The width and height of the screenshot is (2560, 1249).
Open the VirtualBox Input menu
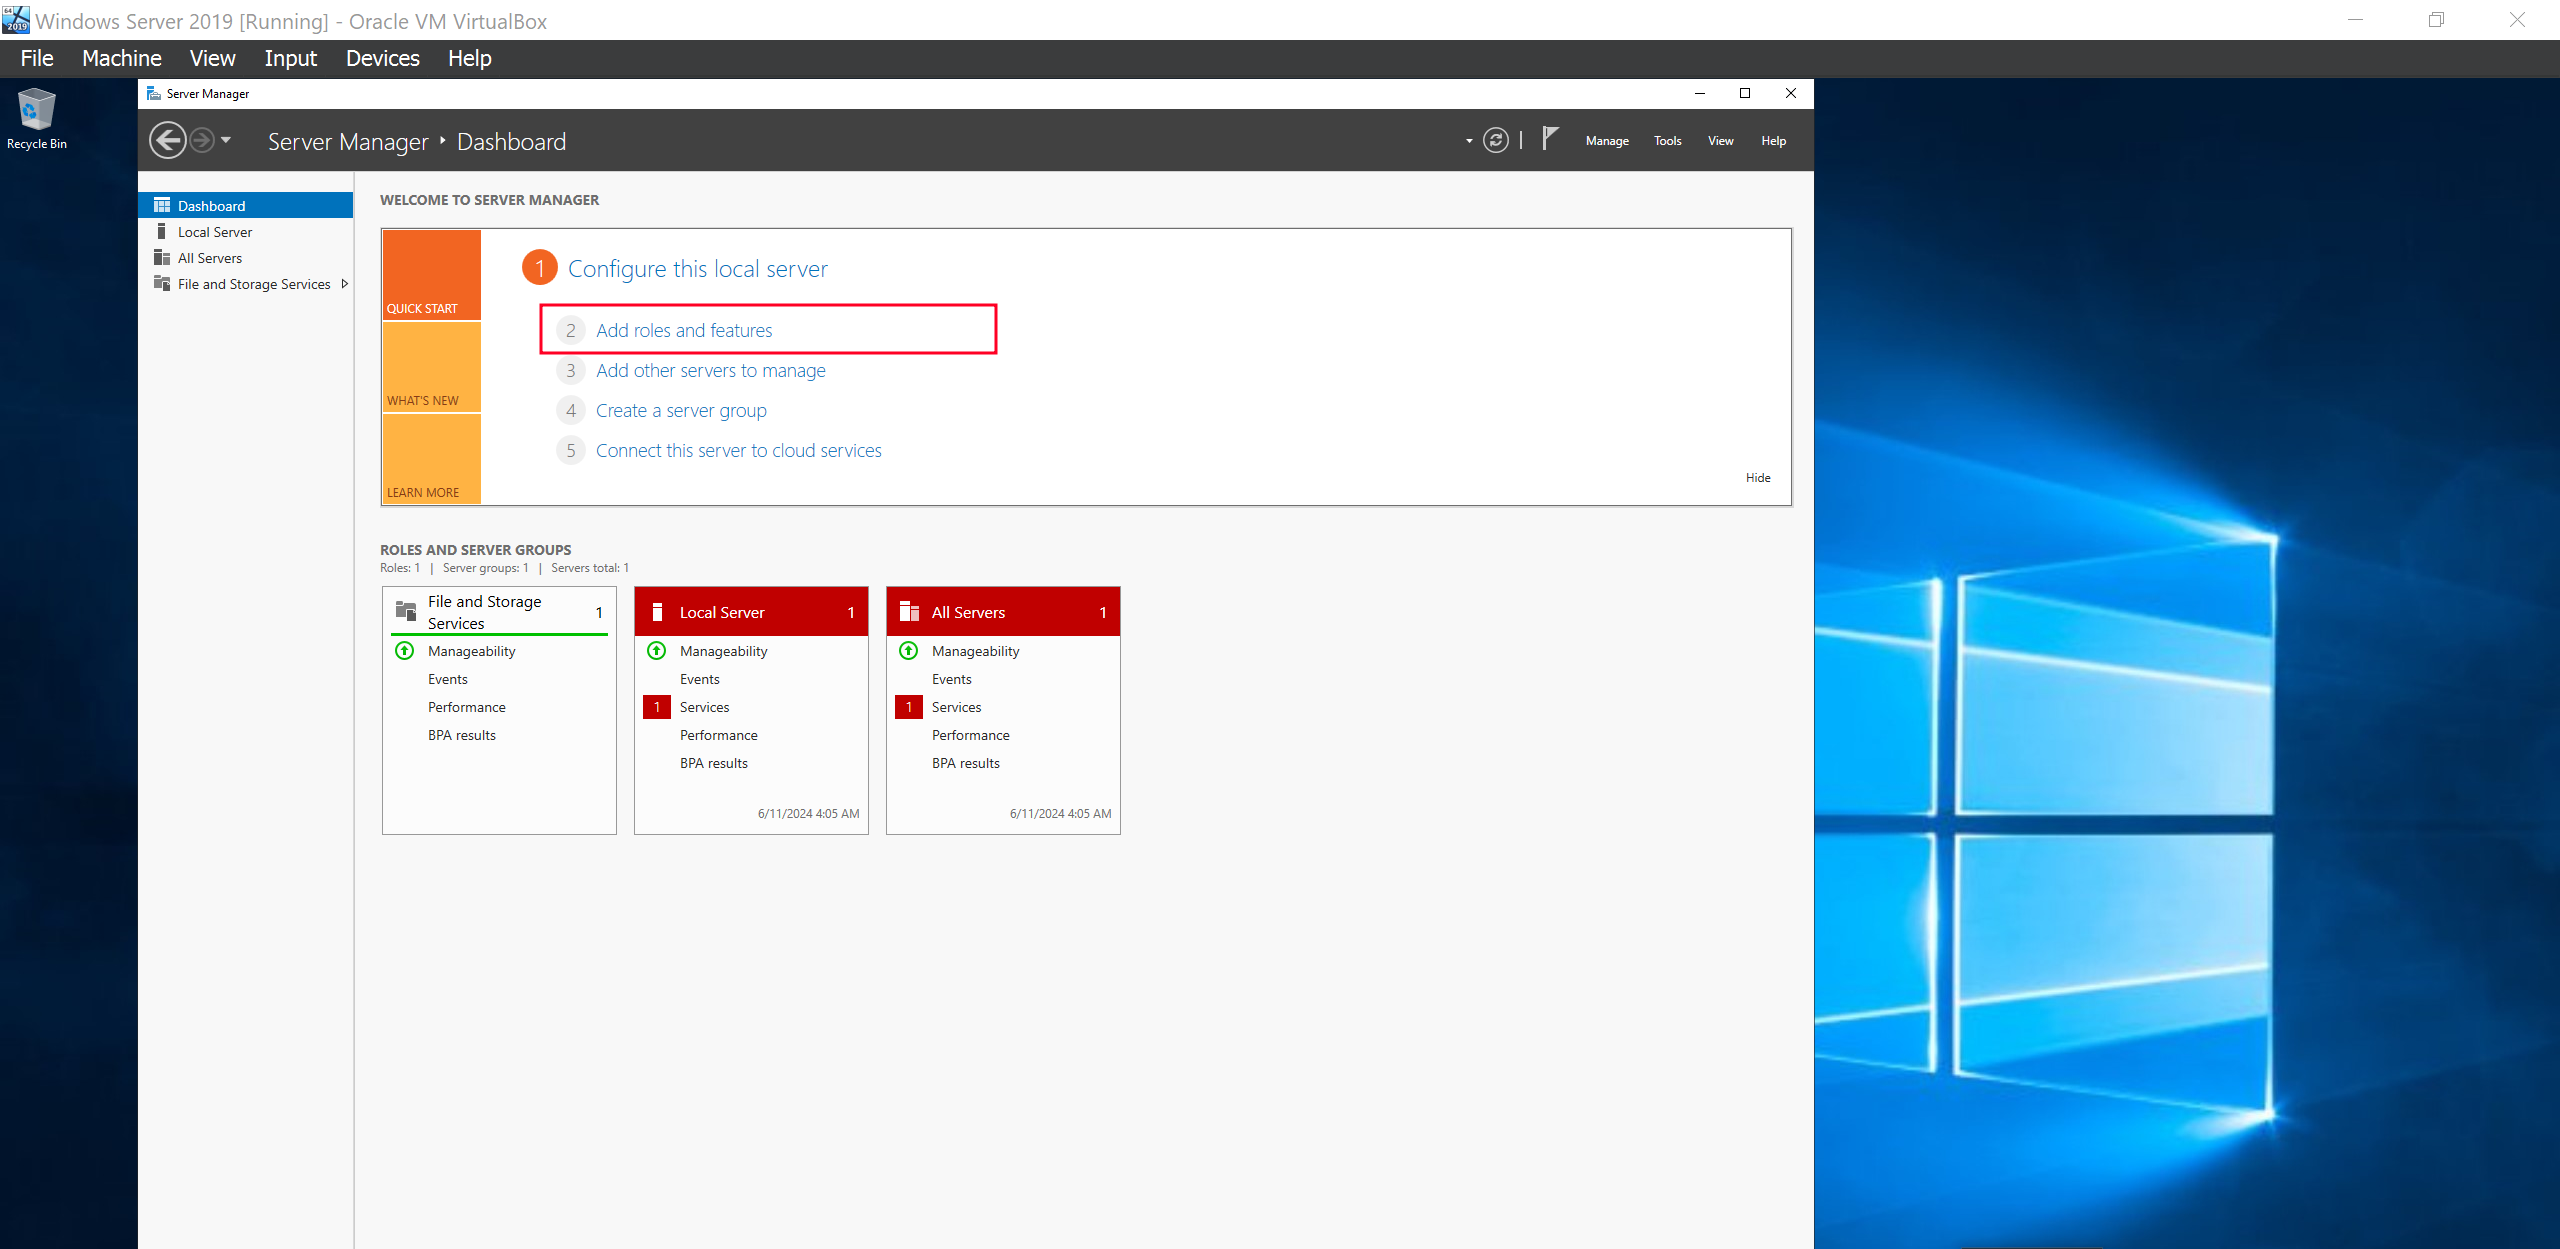[291, 58]
